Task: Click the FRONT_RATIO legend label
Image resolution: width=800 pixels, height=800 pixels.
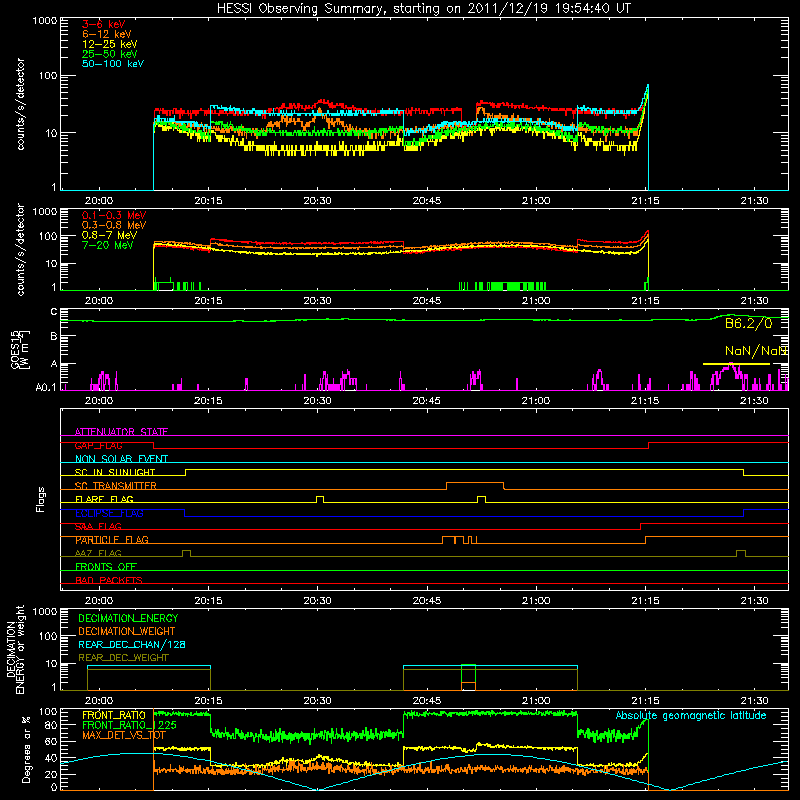Action: click(x=114, y=715)
